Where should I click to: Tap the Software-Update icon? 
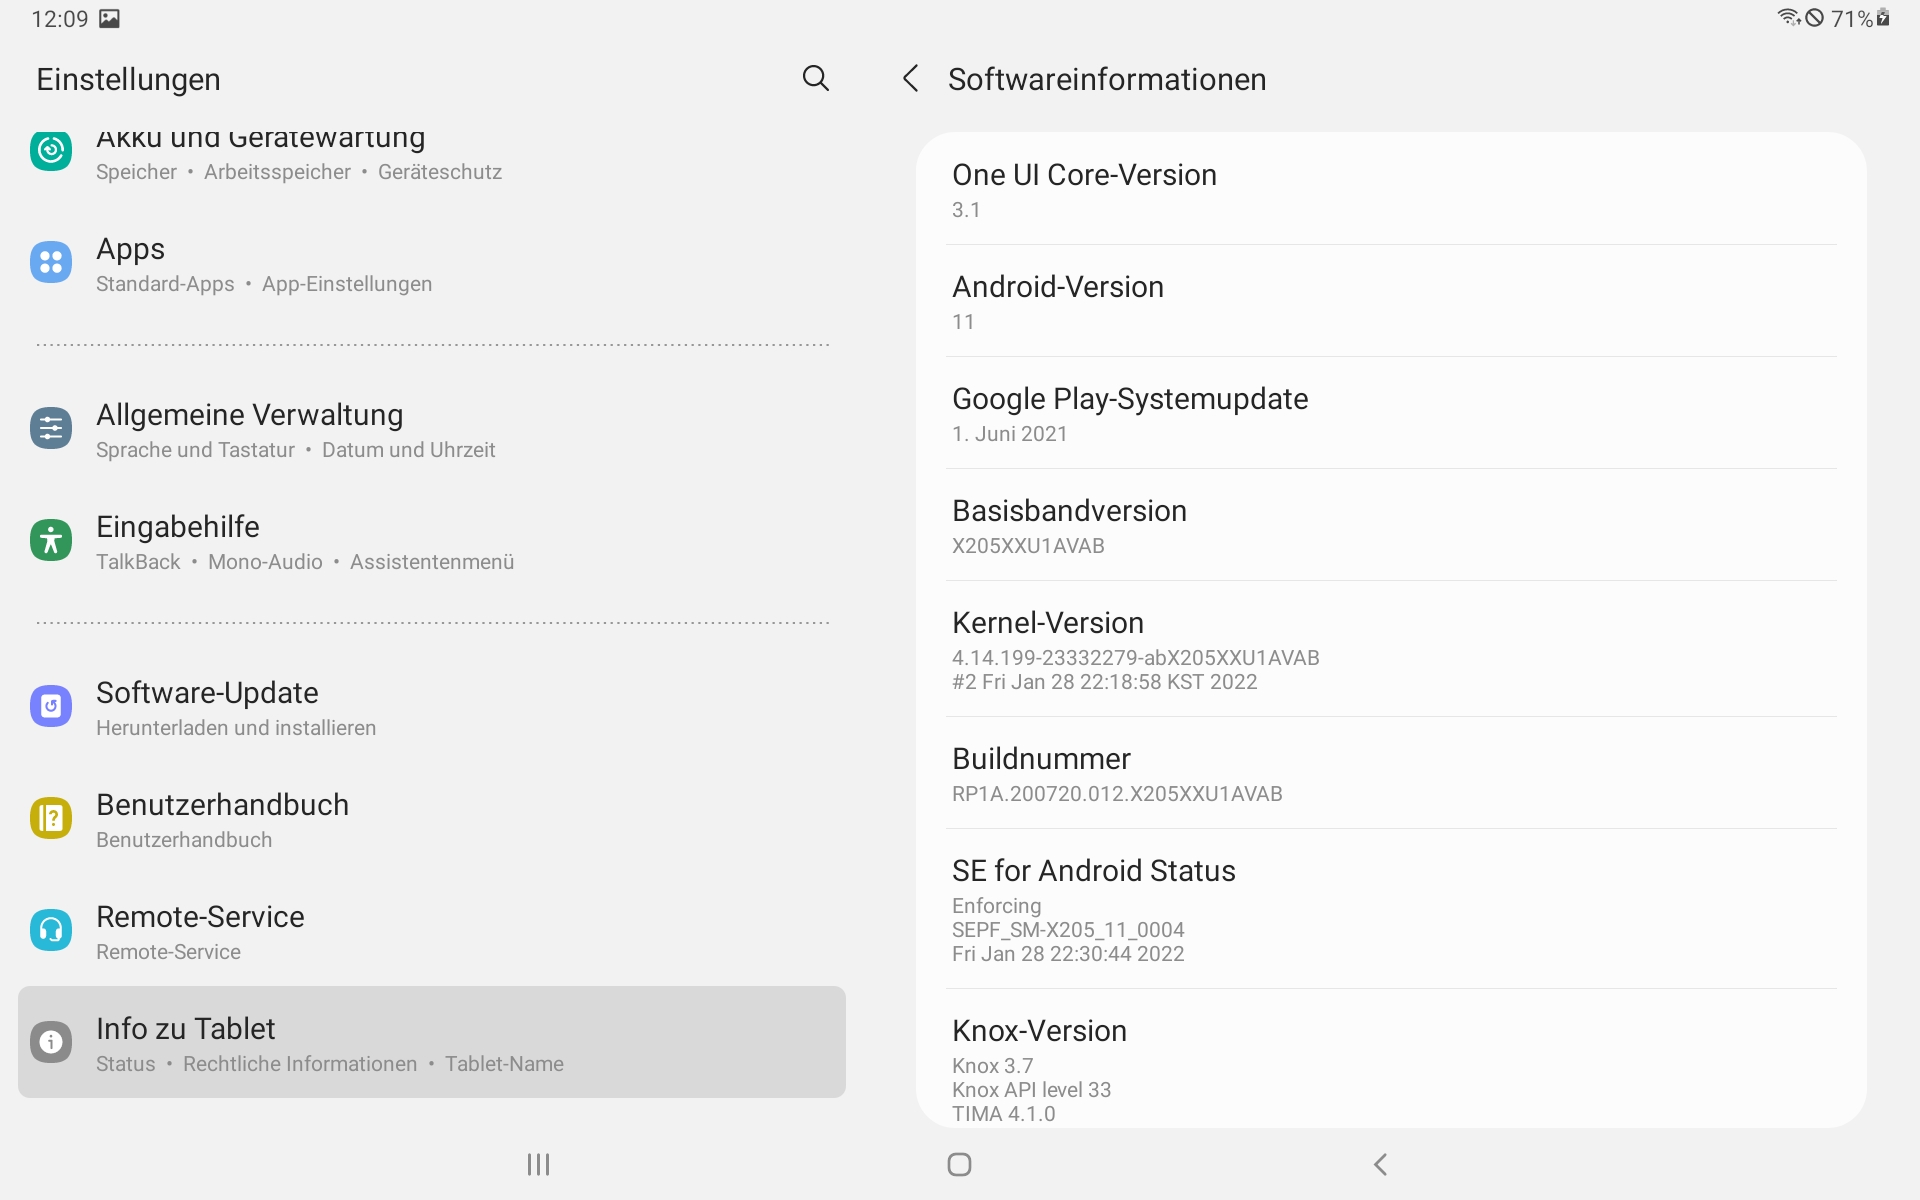click(x=51, y=707)
